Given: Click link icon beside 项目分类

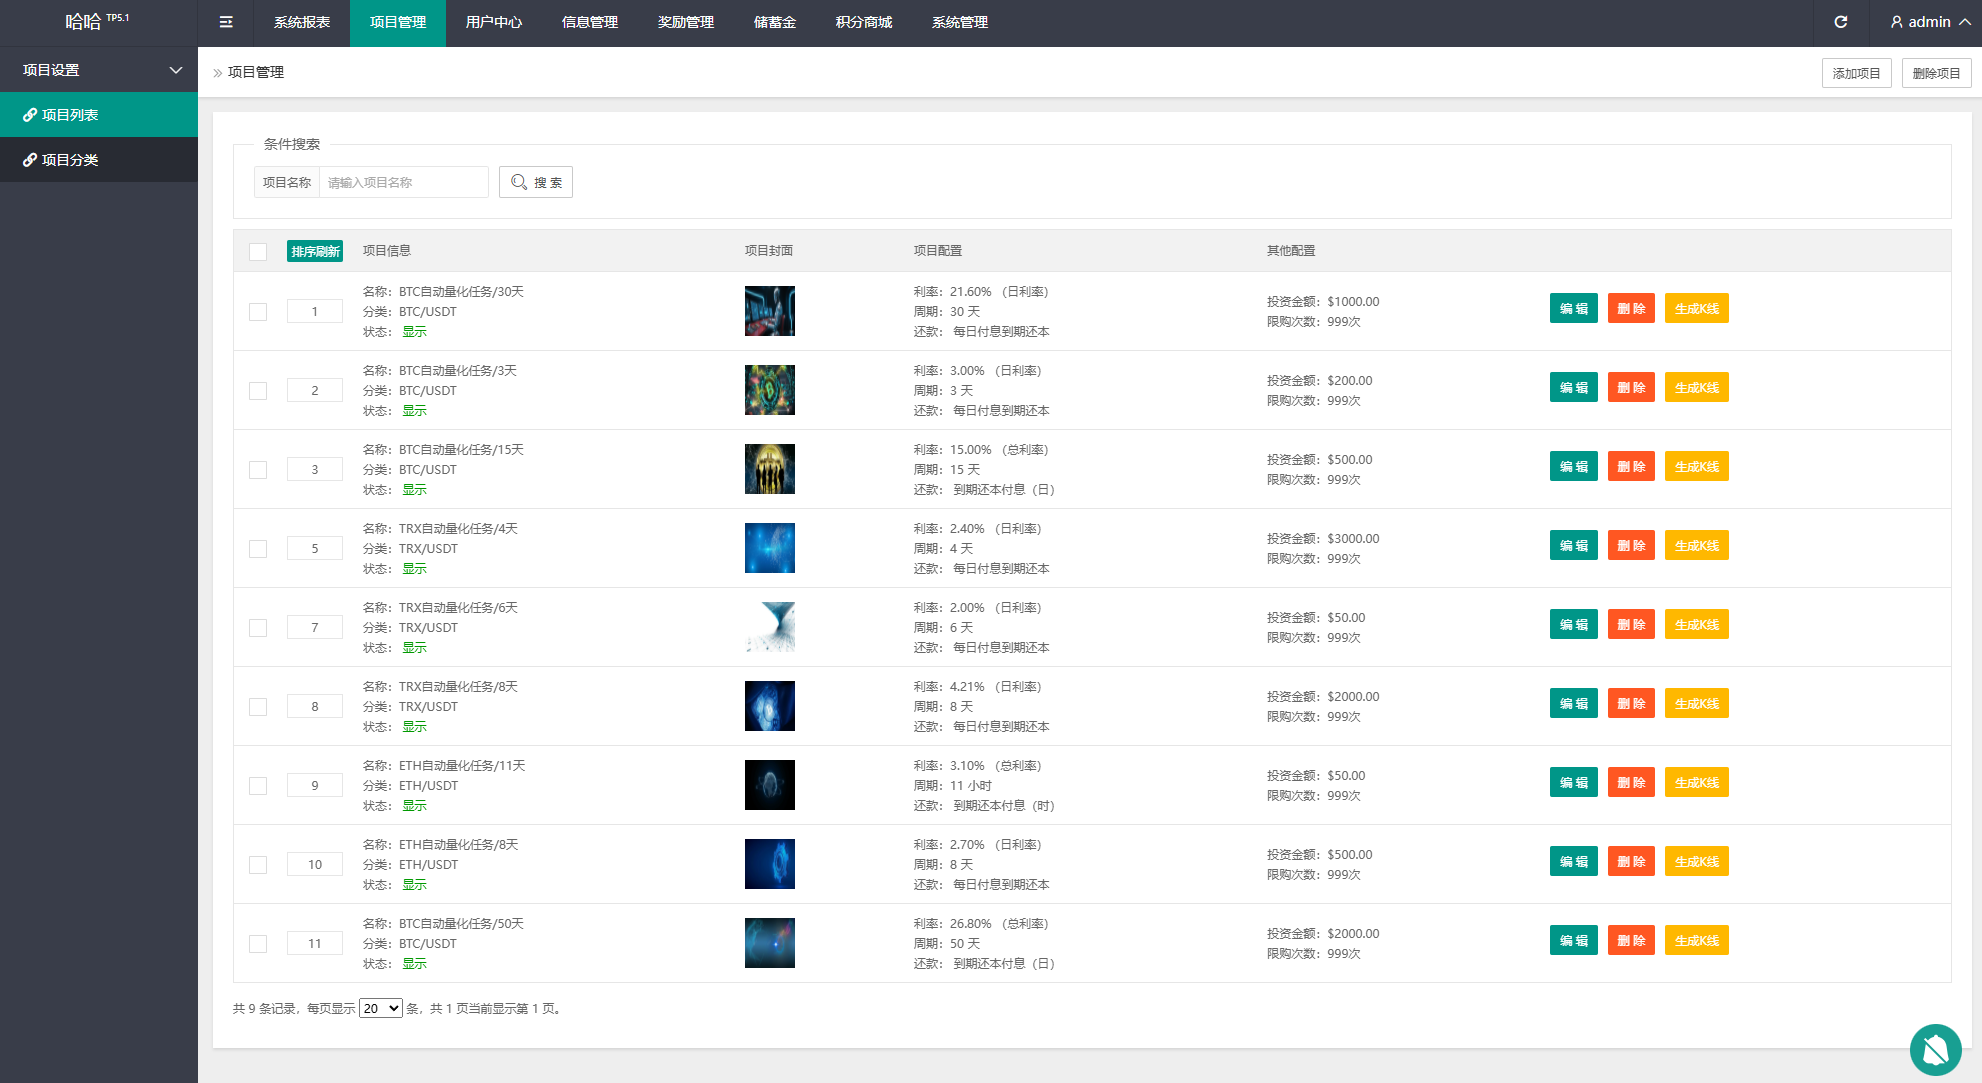Looking at the screenshot, I should point(30,160).
